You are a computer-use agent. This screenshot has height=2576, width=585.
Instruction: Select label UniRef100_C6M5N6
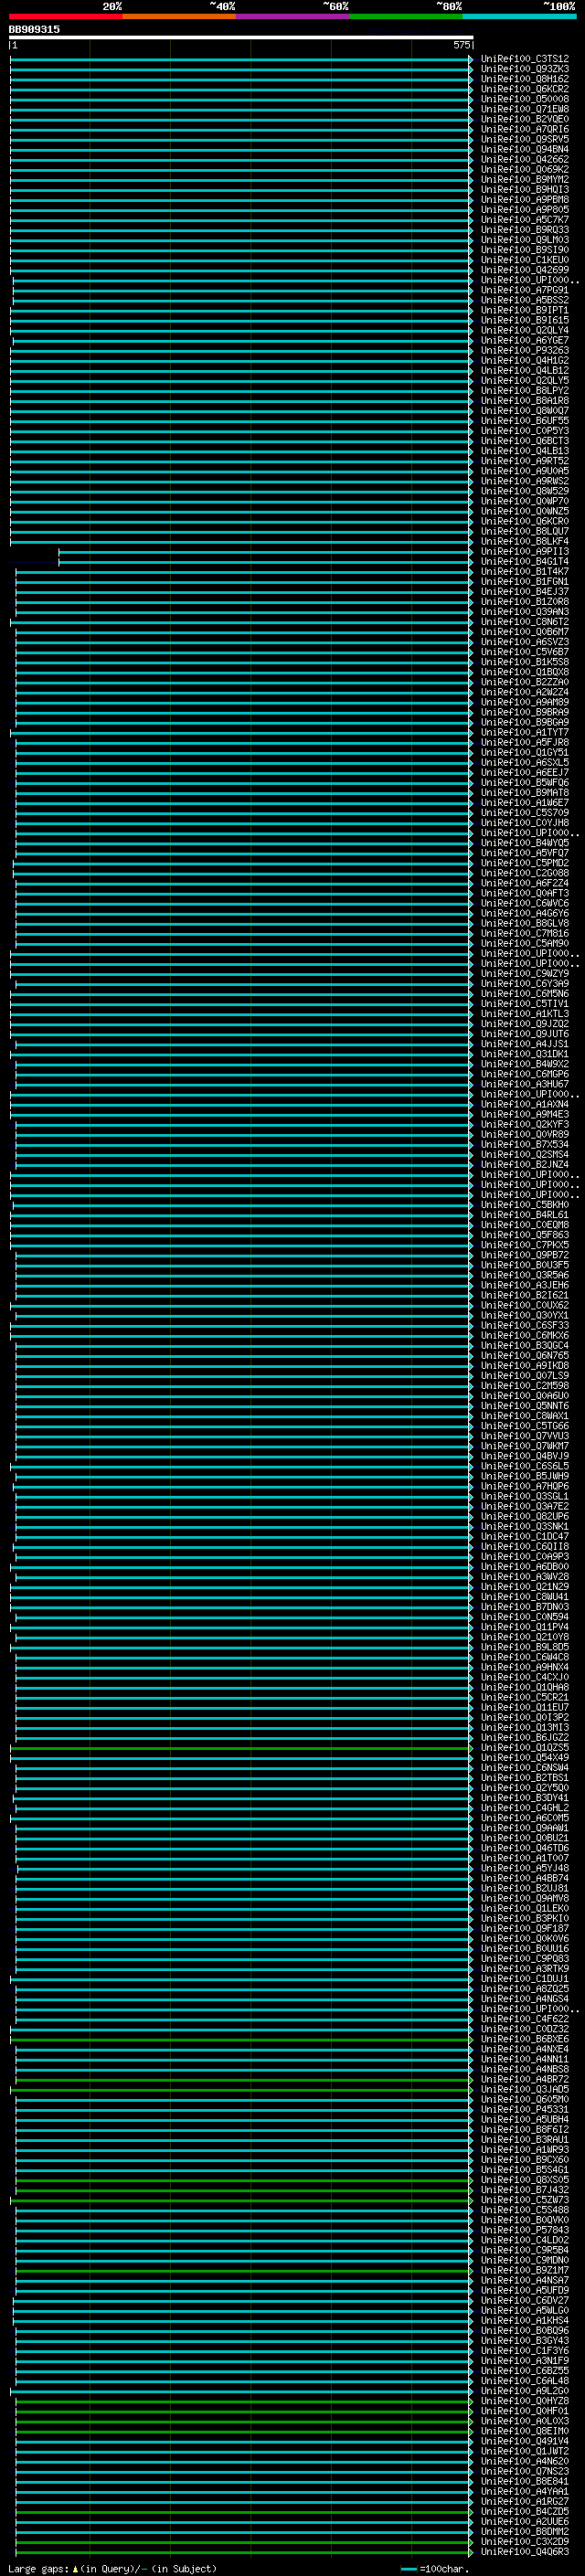pyautogui.click(x=525, y=994)
